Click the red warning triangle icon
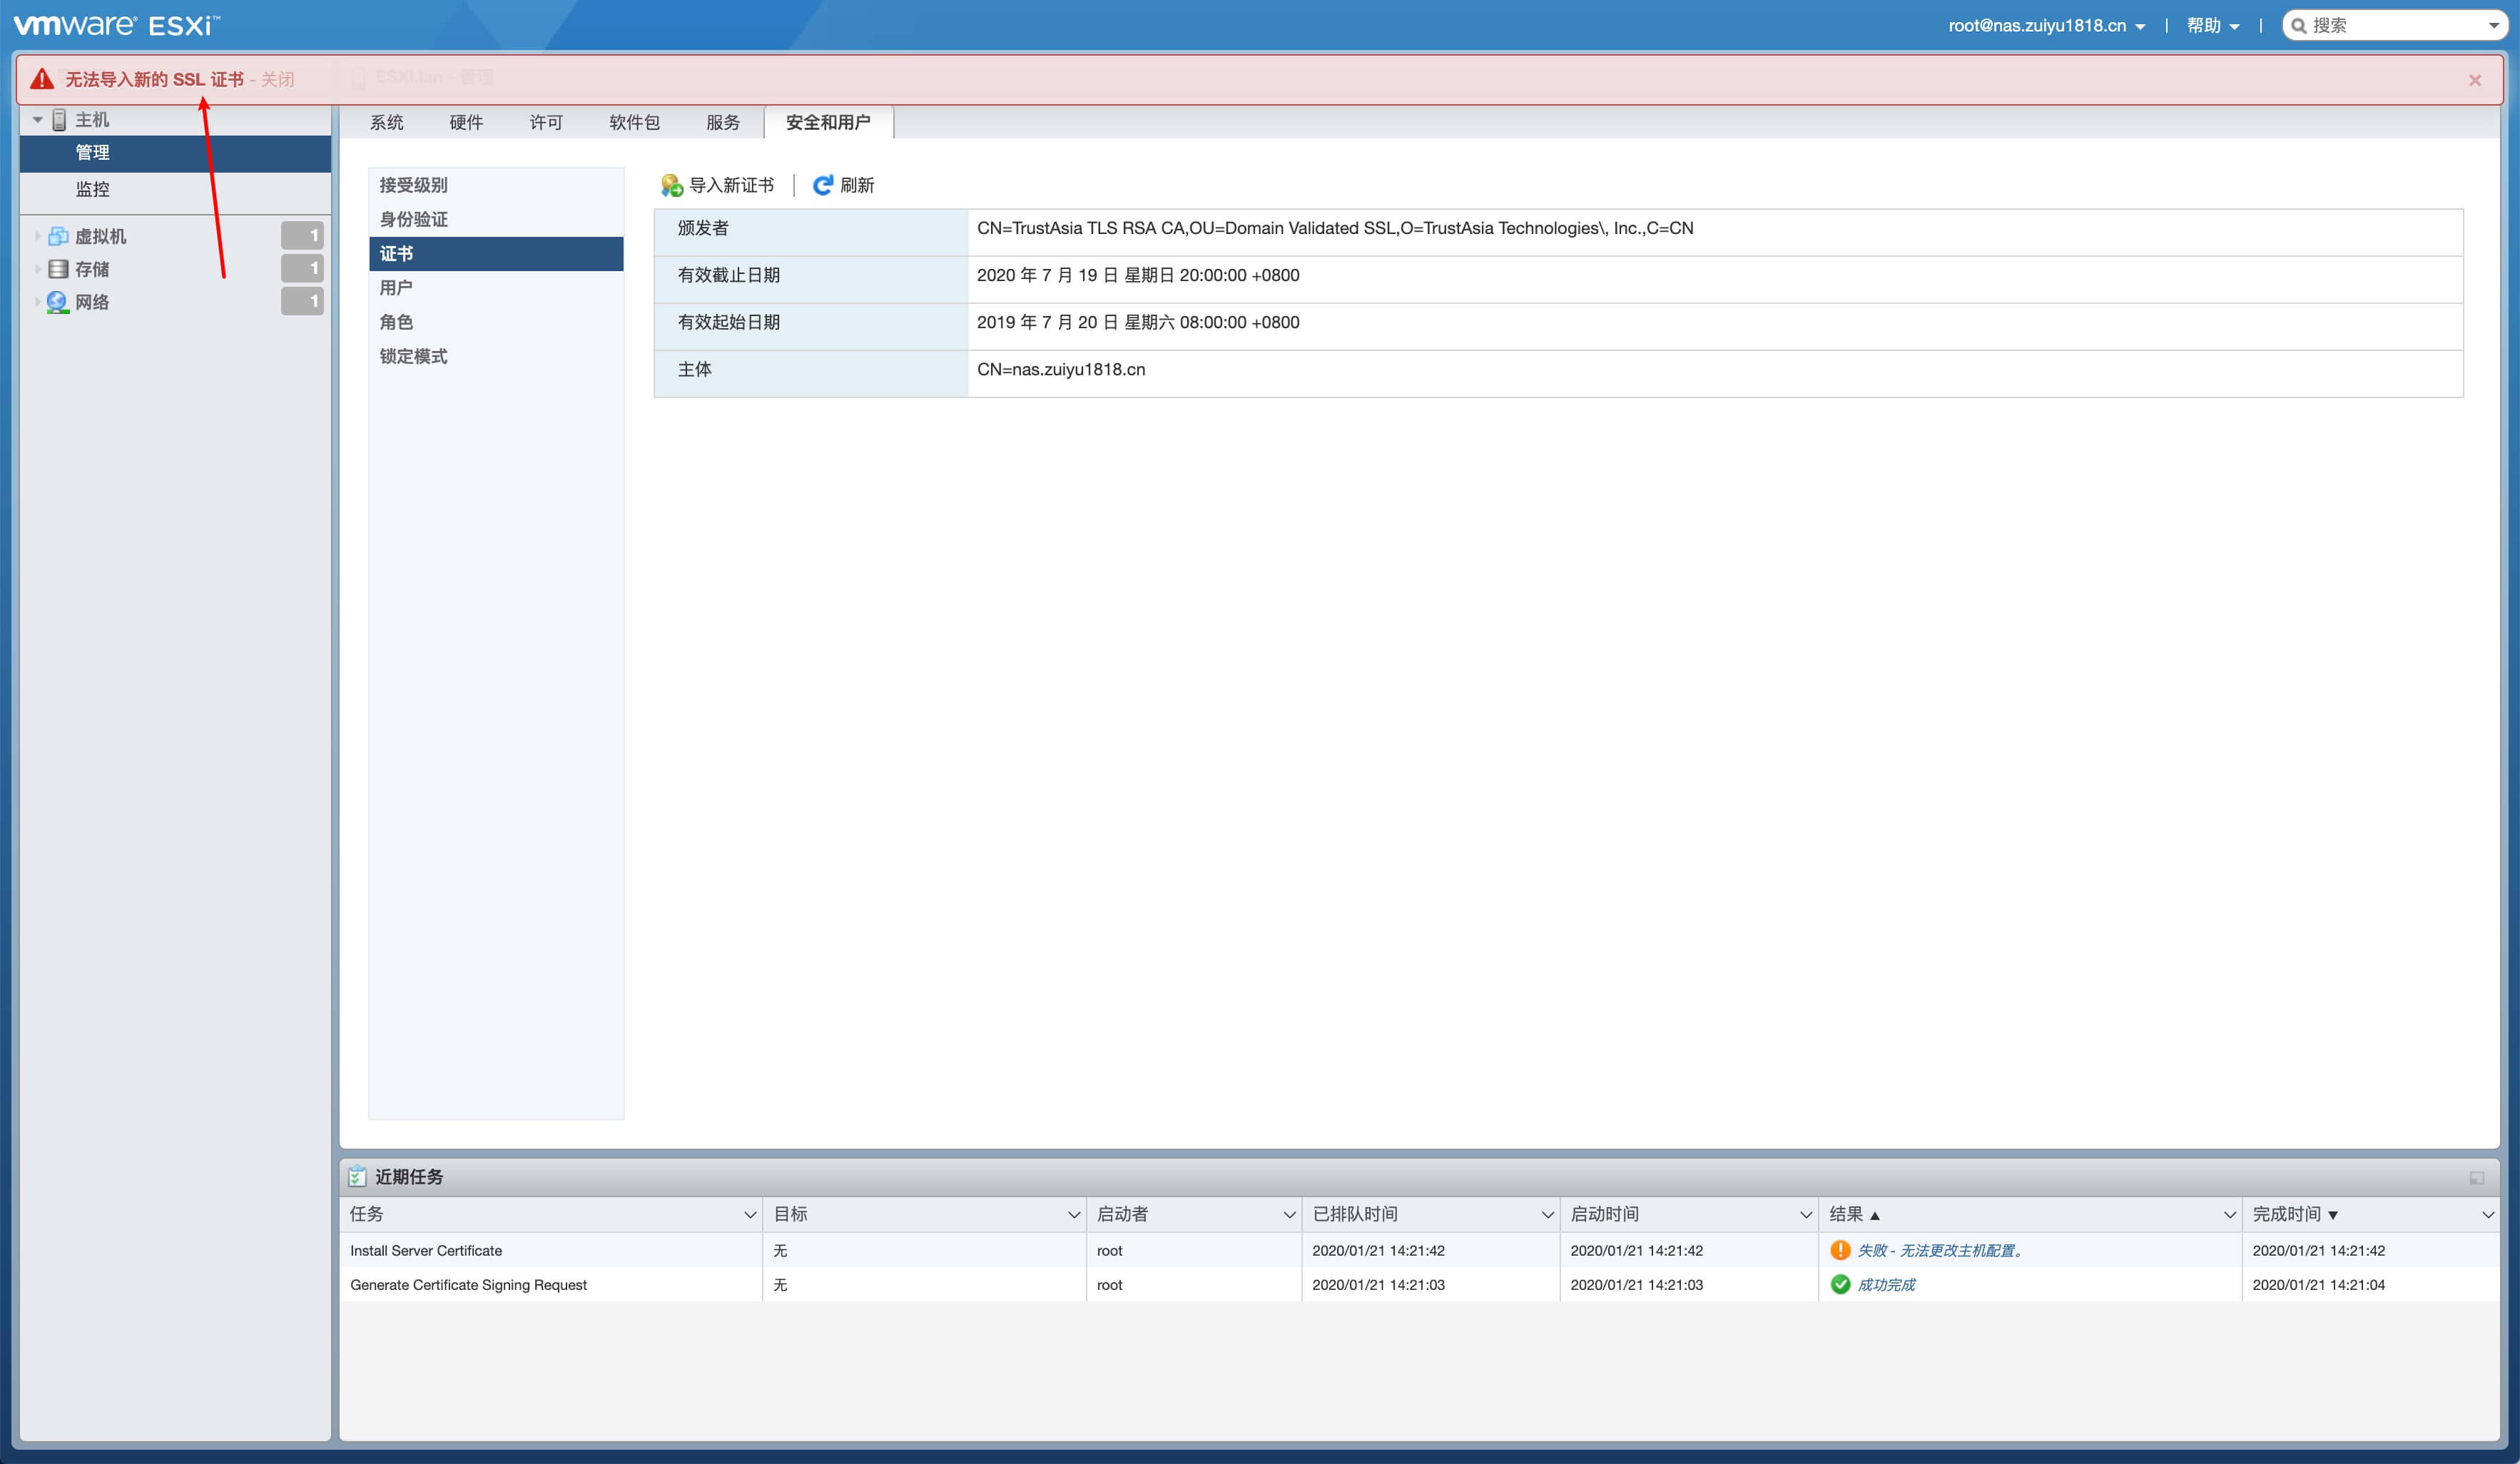The image size is (2520, 1464). [42, 79]
